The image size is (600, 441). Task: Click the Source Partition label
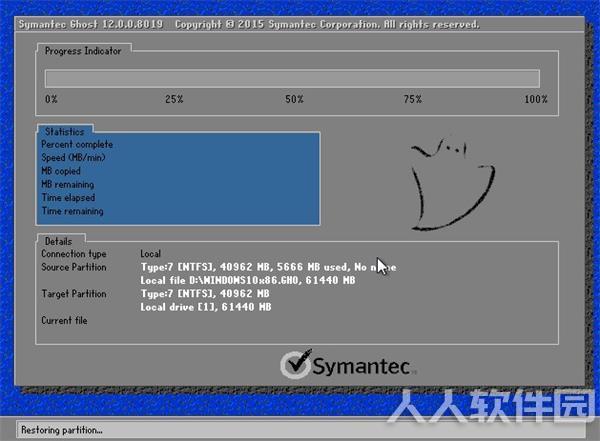[x=74, y=267]
